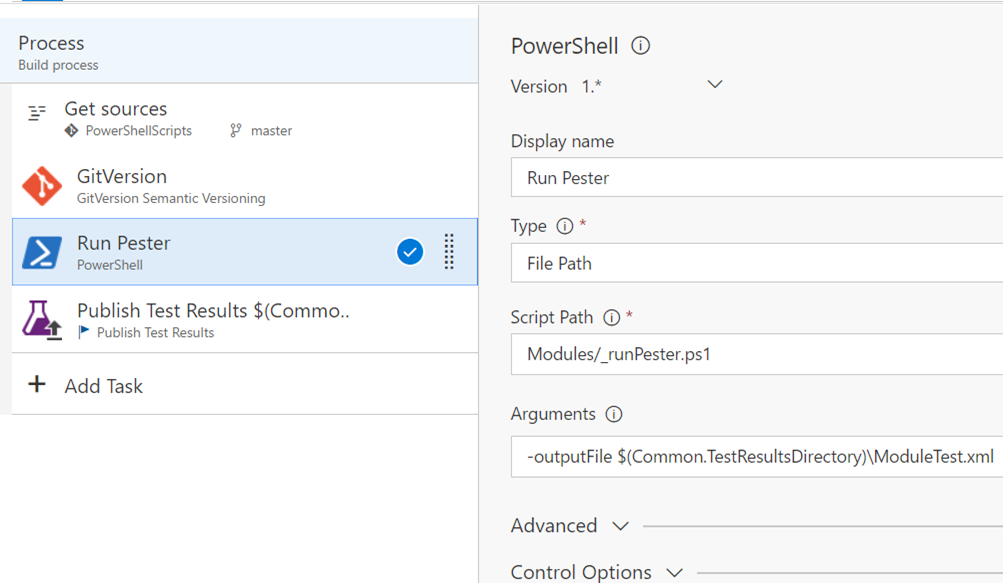
Task: Click the info icon beside Type
Action: 564,226
